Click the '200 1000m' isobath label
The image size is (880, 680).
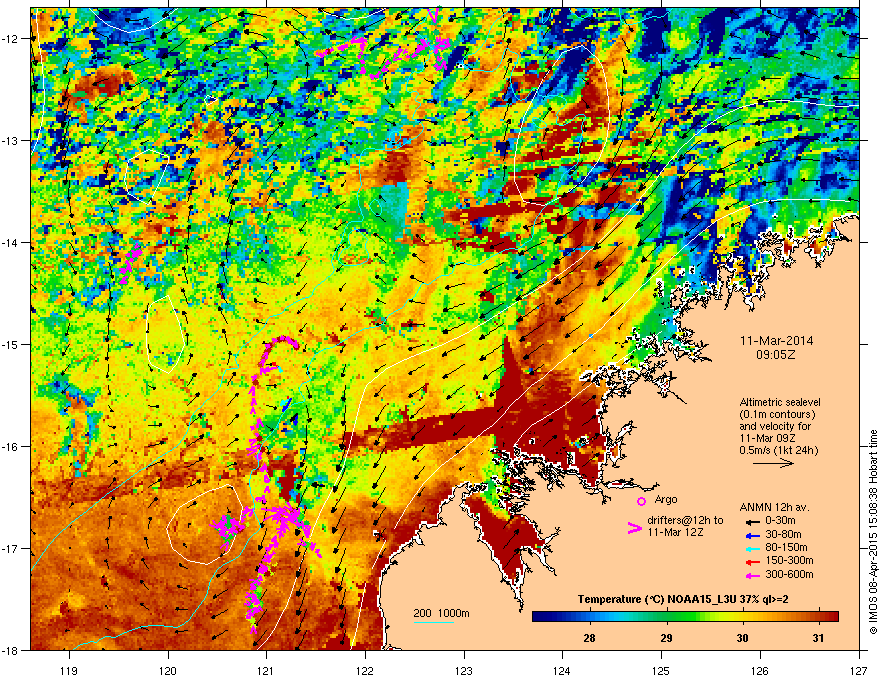tap(441, 613)
